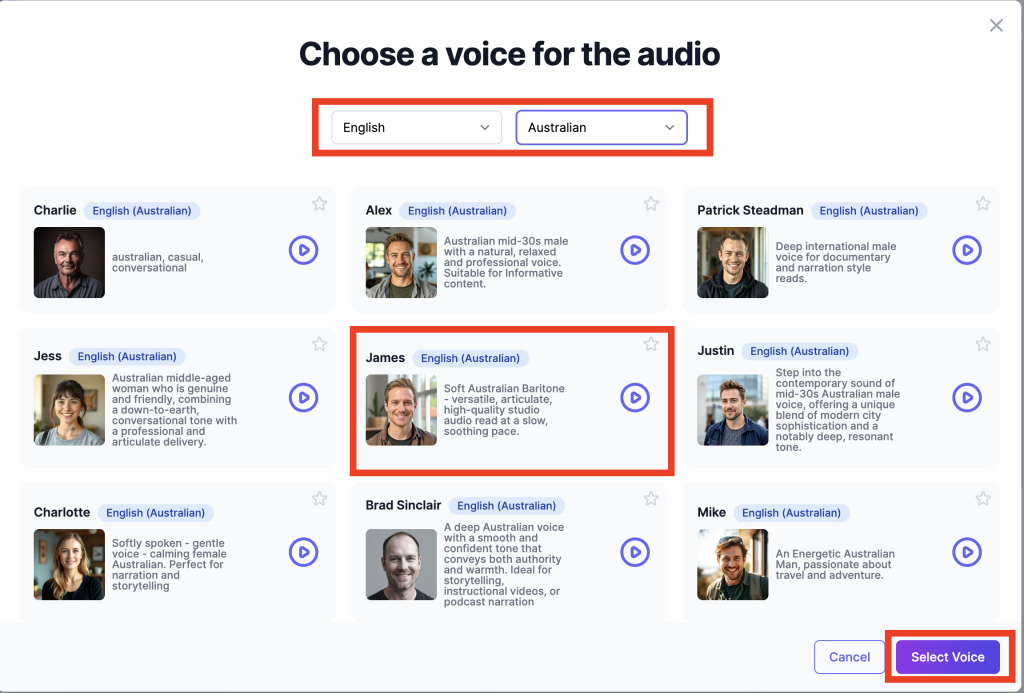Click Alex's English (Australian) tag
Screen dimensions: 1024x693
click(x=457, y=211)
